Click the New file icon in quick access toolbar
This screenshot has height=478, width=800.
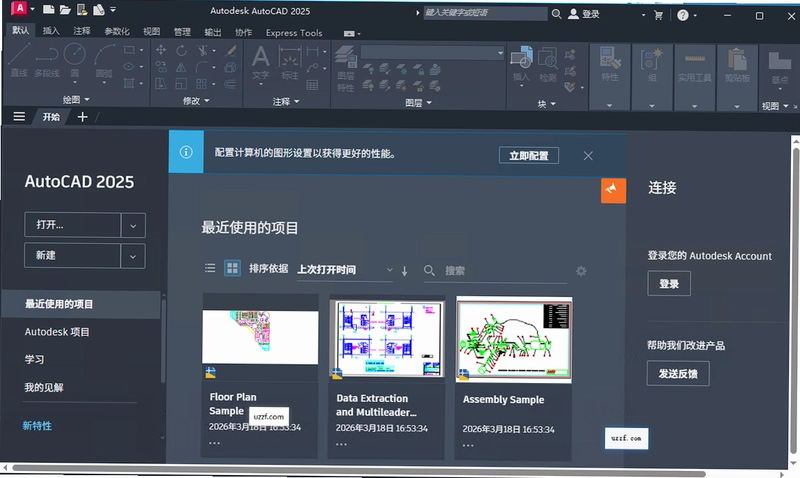coord(48,9)
